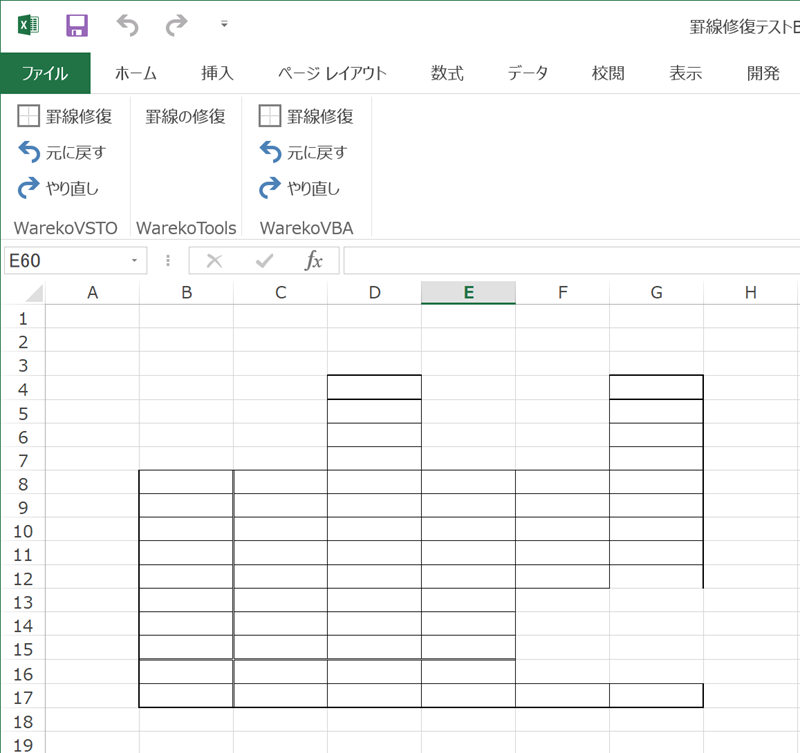
Task: Click 罫線修復 icon in WarekoVSTO group
Action: click(29, 117)
